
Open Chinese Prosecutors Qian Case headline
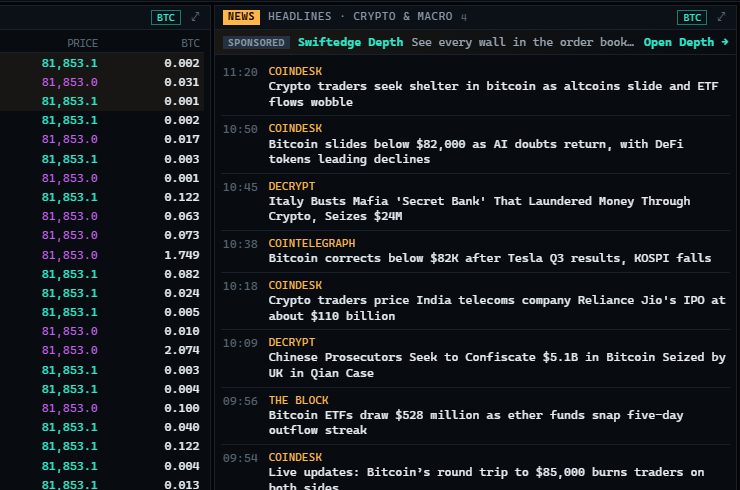497,365
